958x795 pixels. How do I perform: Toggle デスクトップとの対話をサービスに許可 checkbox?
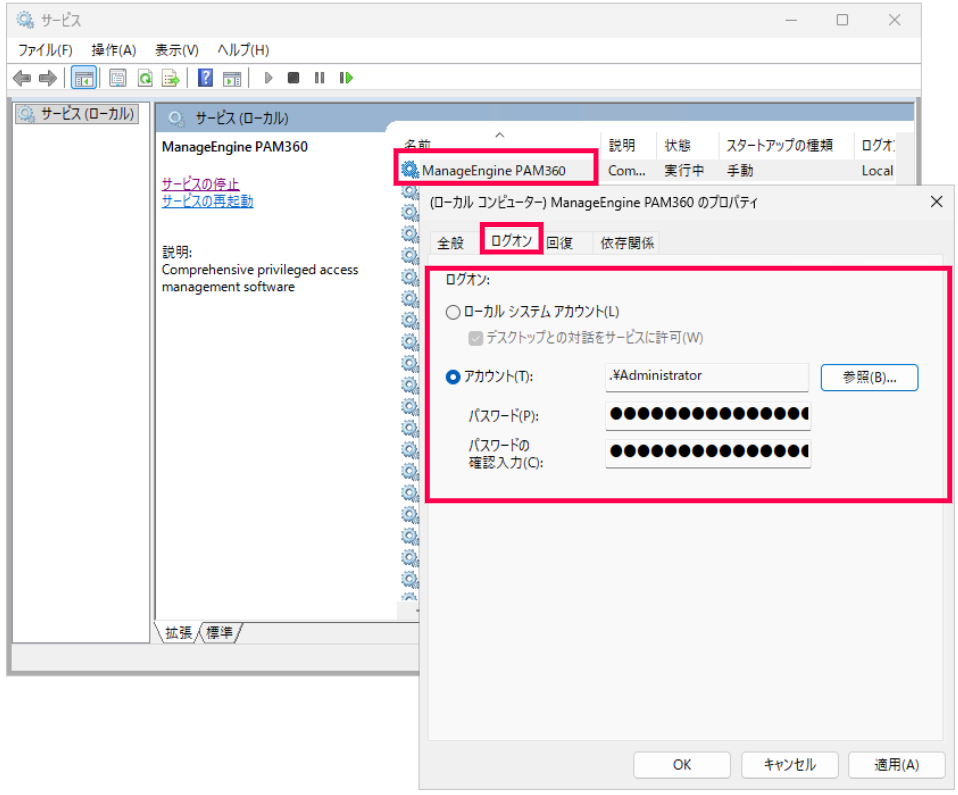pyautogui.click(x=475, y=338)
